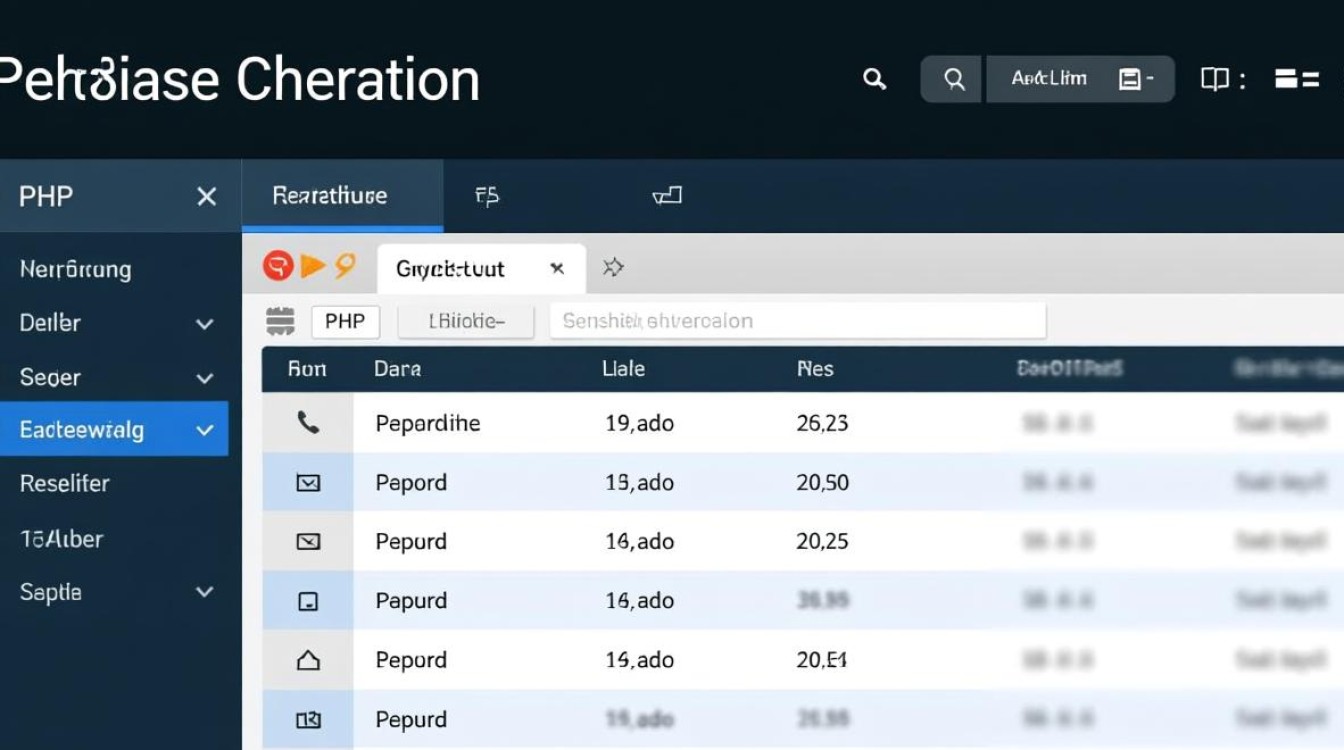Close the PHP sidebar panel
This screenshot has height=750, width=1344.
pyautogui.click(x=206, y=196)
